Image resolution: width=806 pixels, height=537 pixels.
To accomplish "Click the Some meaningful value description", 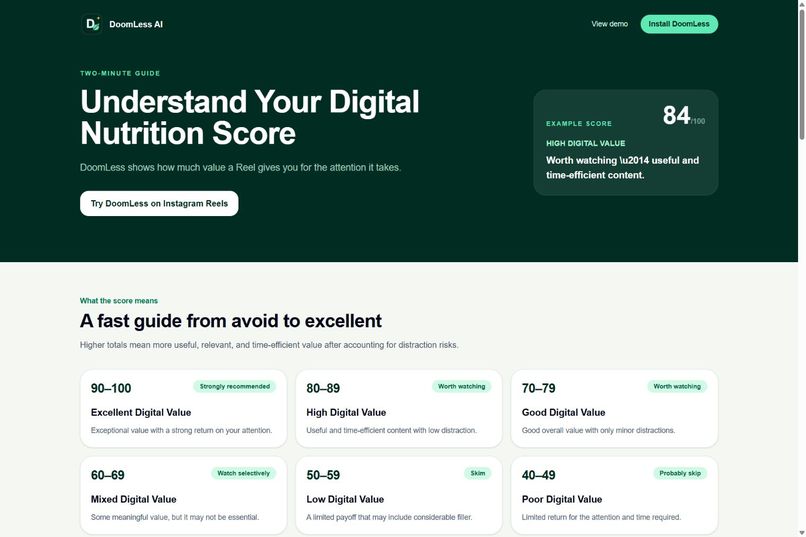I will click(175, 517).
